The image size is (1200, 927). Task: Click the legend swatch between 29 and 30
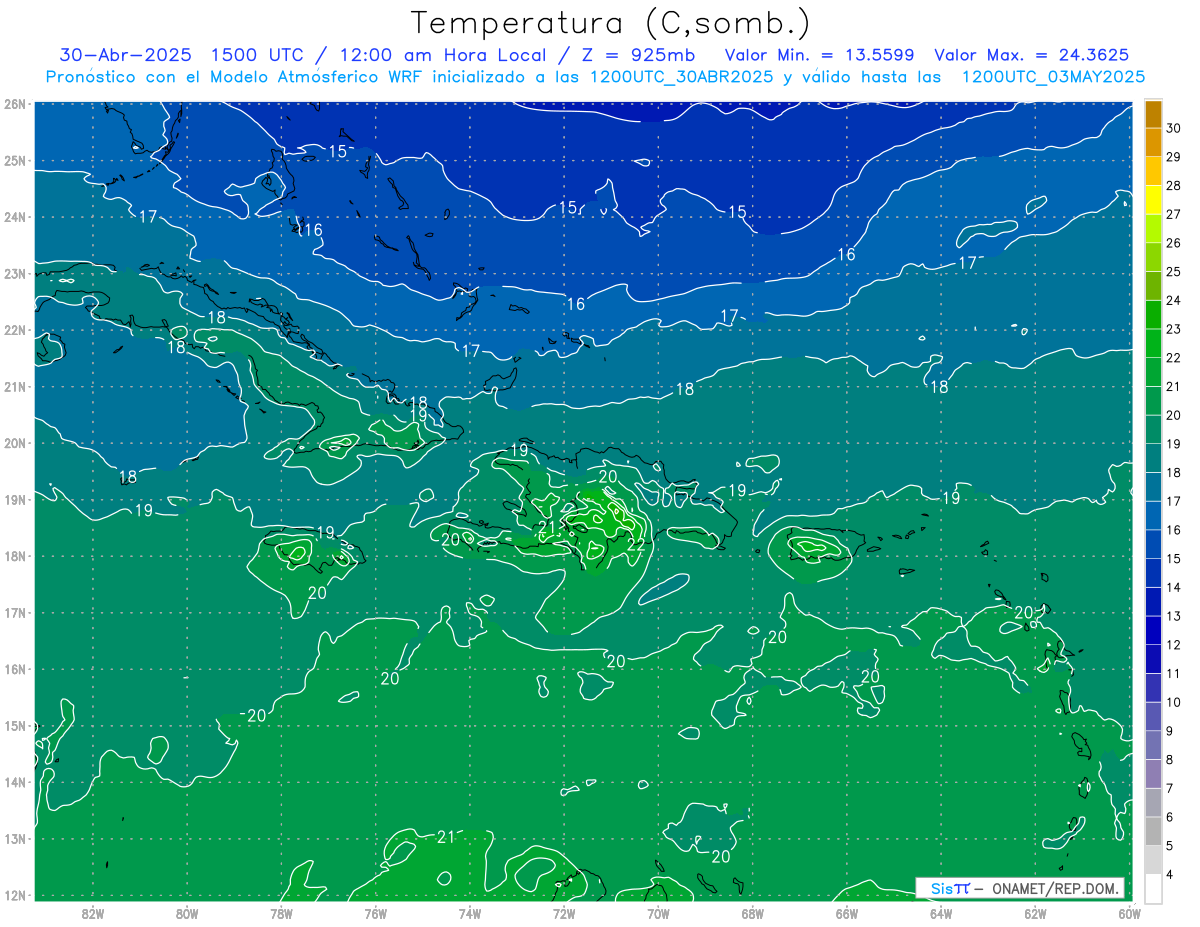pyautogui.click(x=1153, y=143)
